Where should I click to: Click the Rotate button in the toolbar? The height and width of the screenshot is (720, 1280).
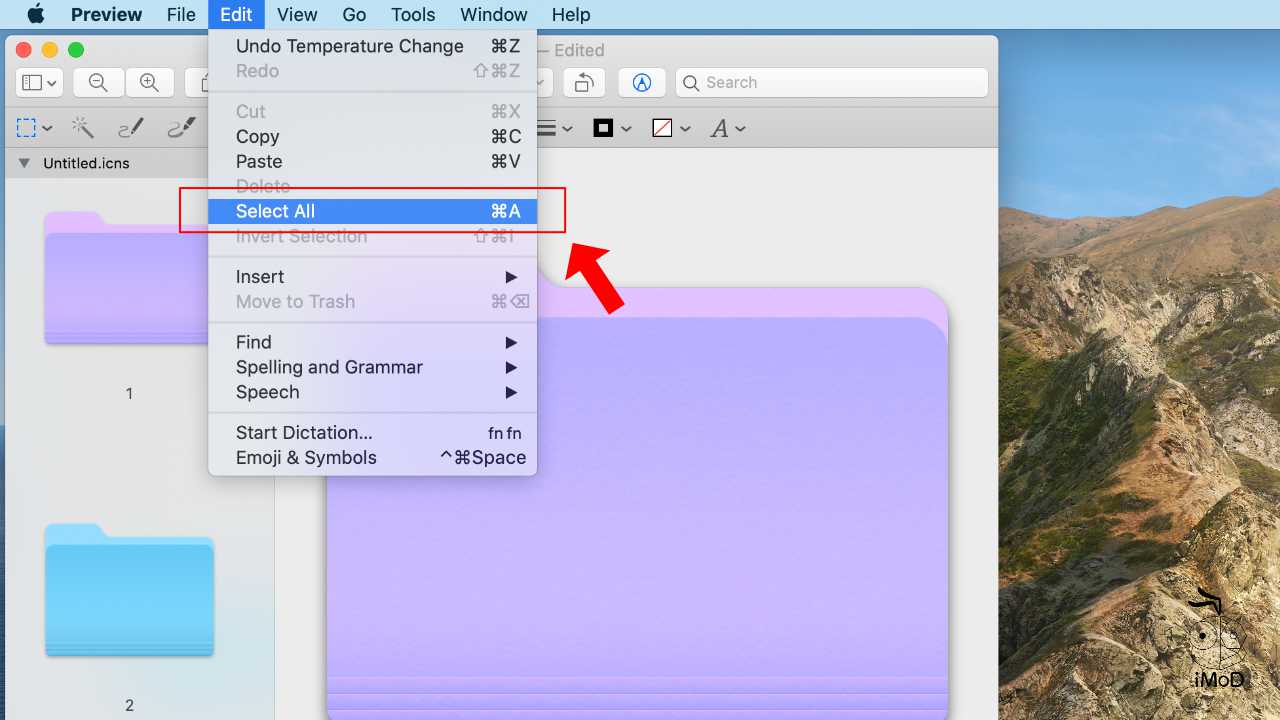click(584, 83)
